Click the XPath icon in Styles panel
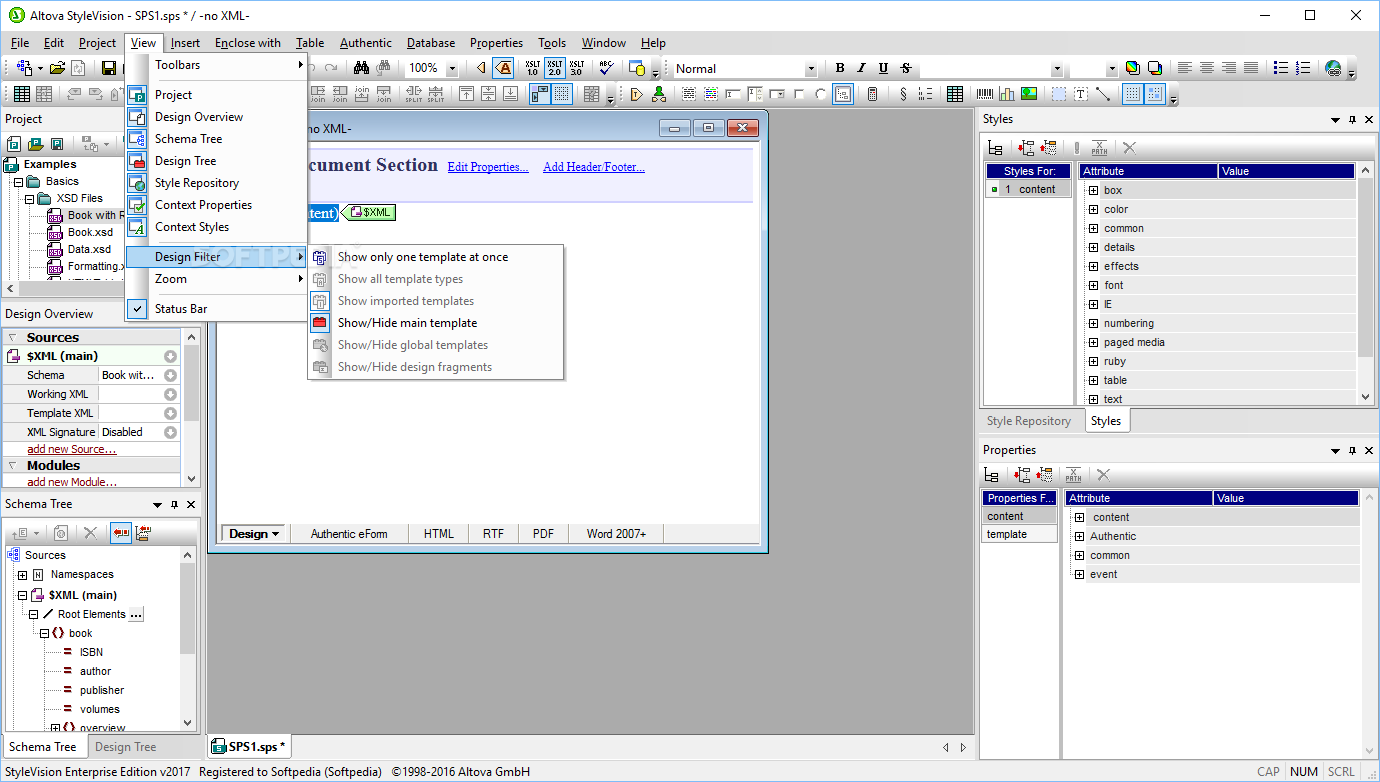1380x782 pixels. pos(1099,147)
